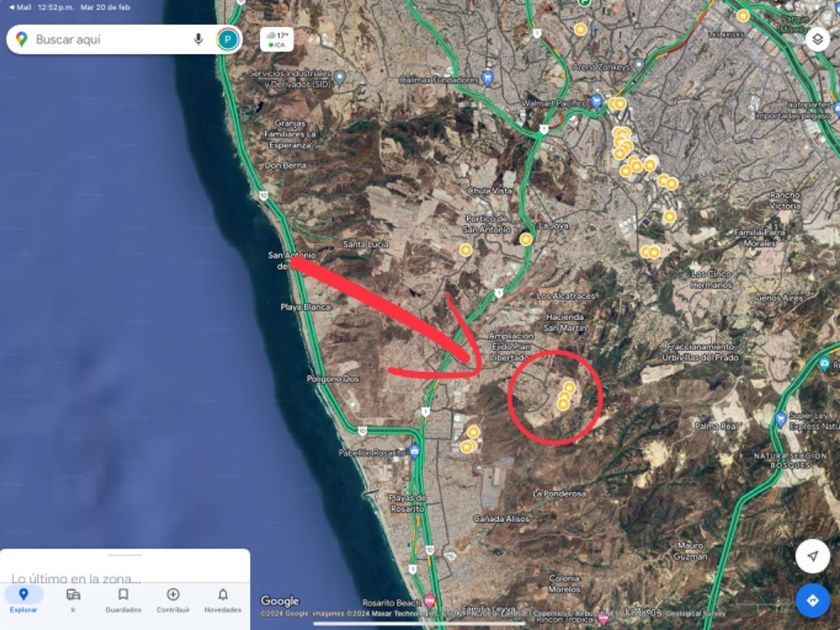The width and height of the screenshot is (840, 630).
Task: Switch to the Explorar tab
Action: point(24,600)
